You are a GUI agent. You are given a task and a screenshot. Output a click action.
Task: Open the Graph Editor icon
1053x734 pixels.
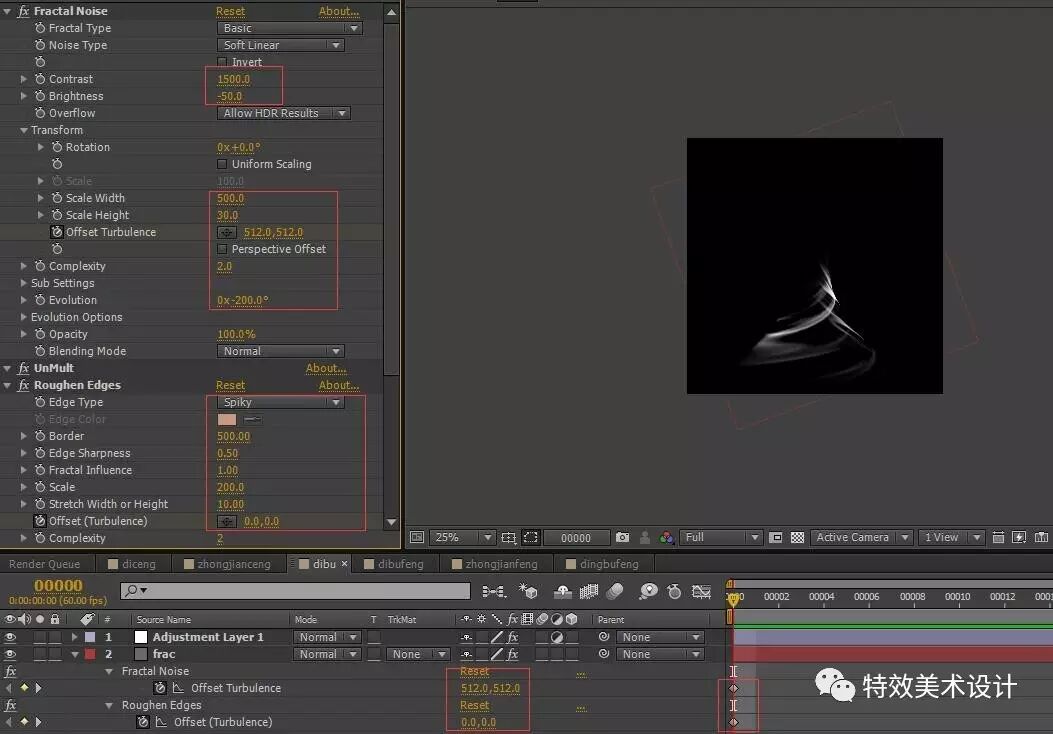click(701, 591)
